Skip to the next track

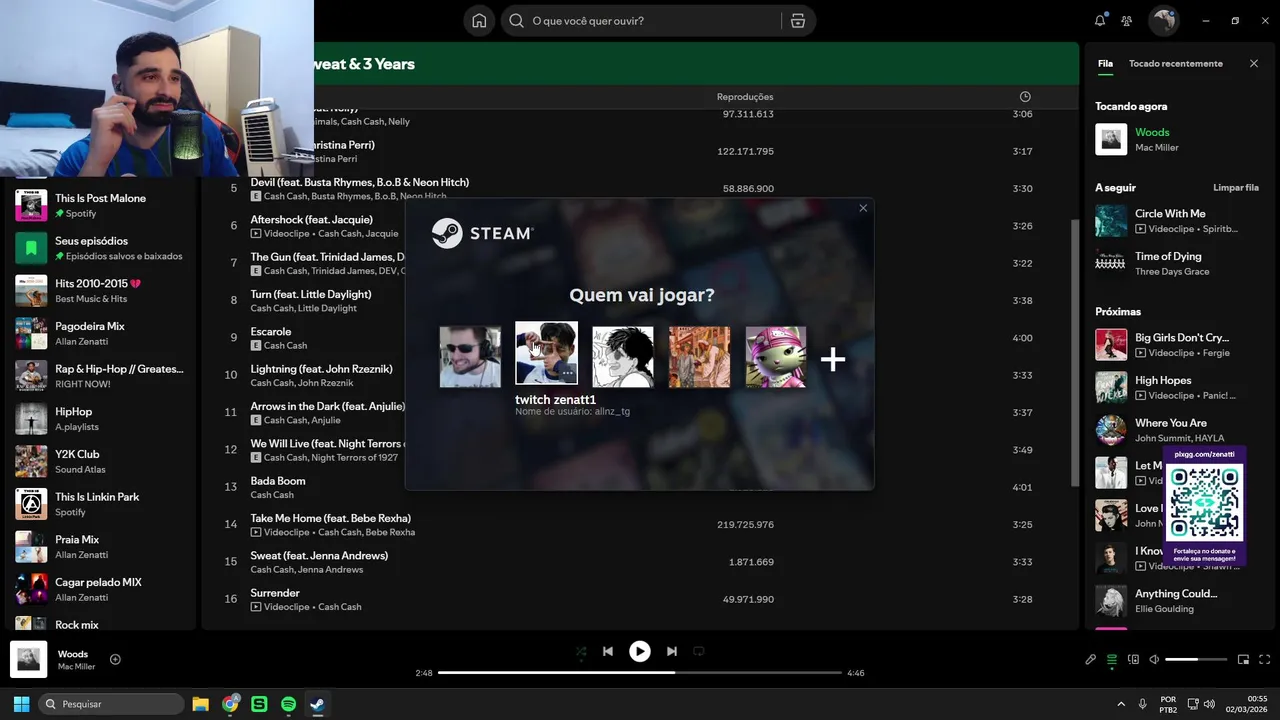point(672,651)
